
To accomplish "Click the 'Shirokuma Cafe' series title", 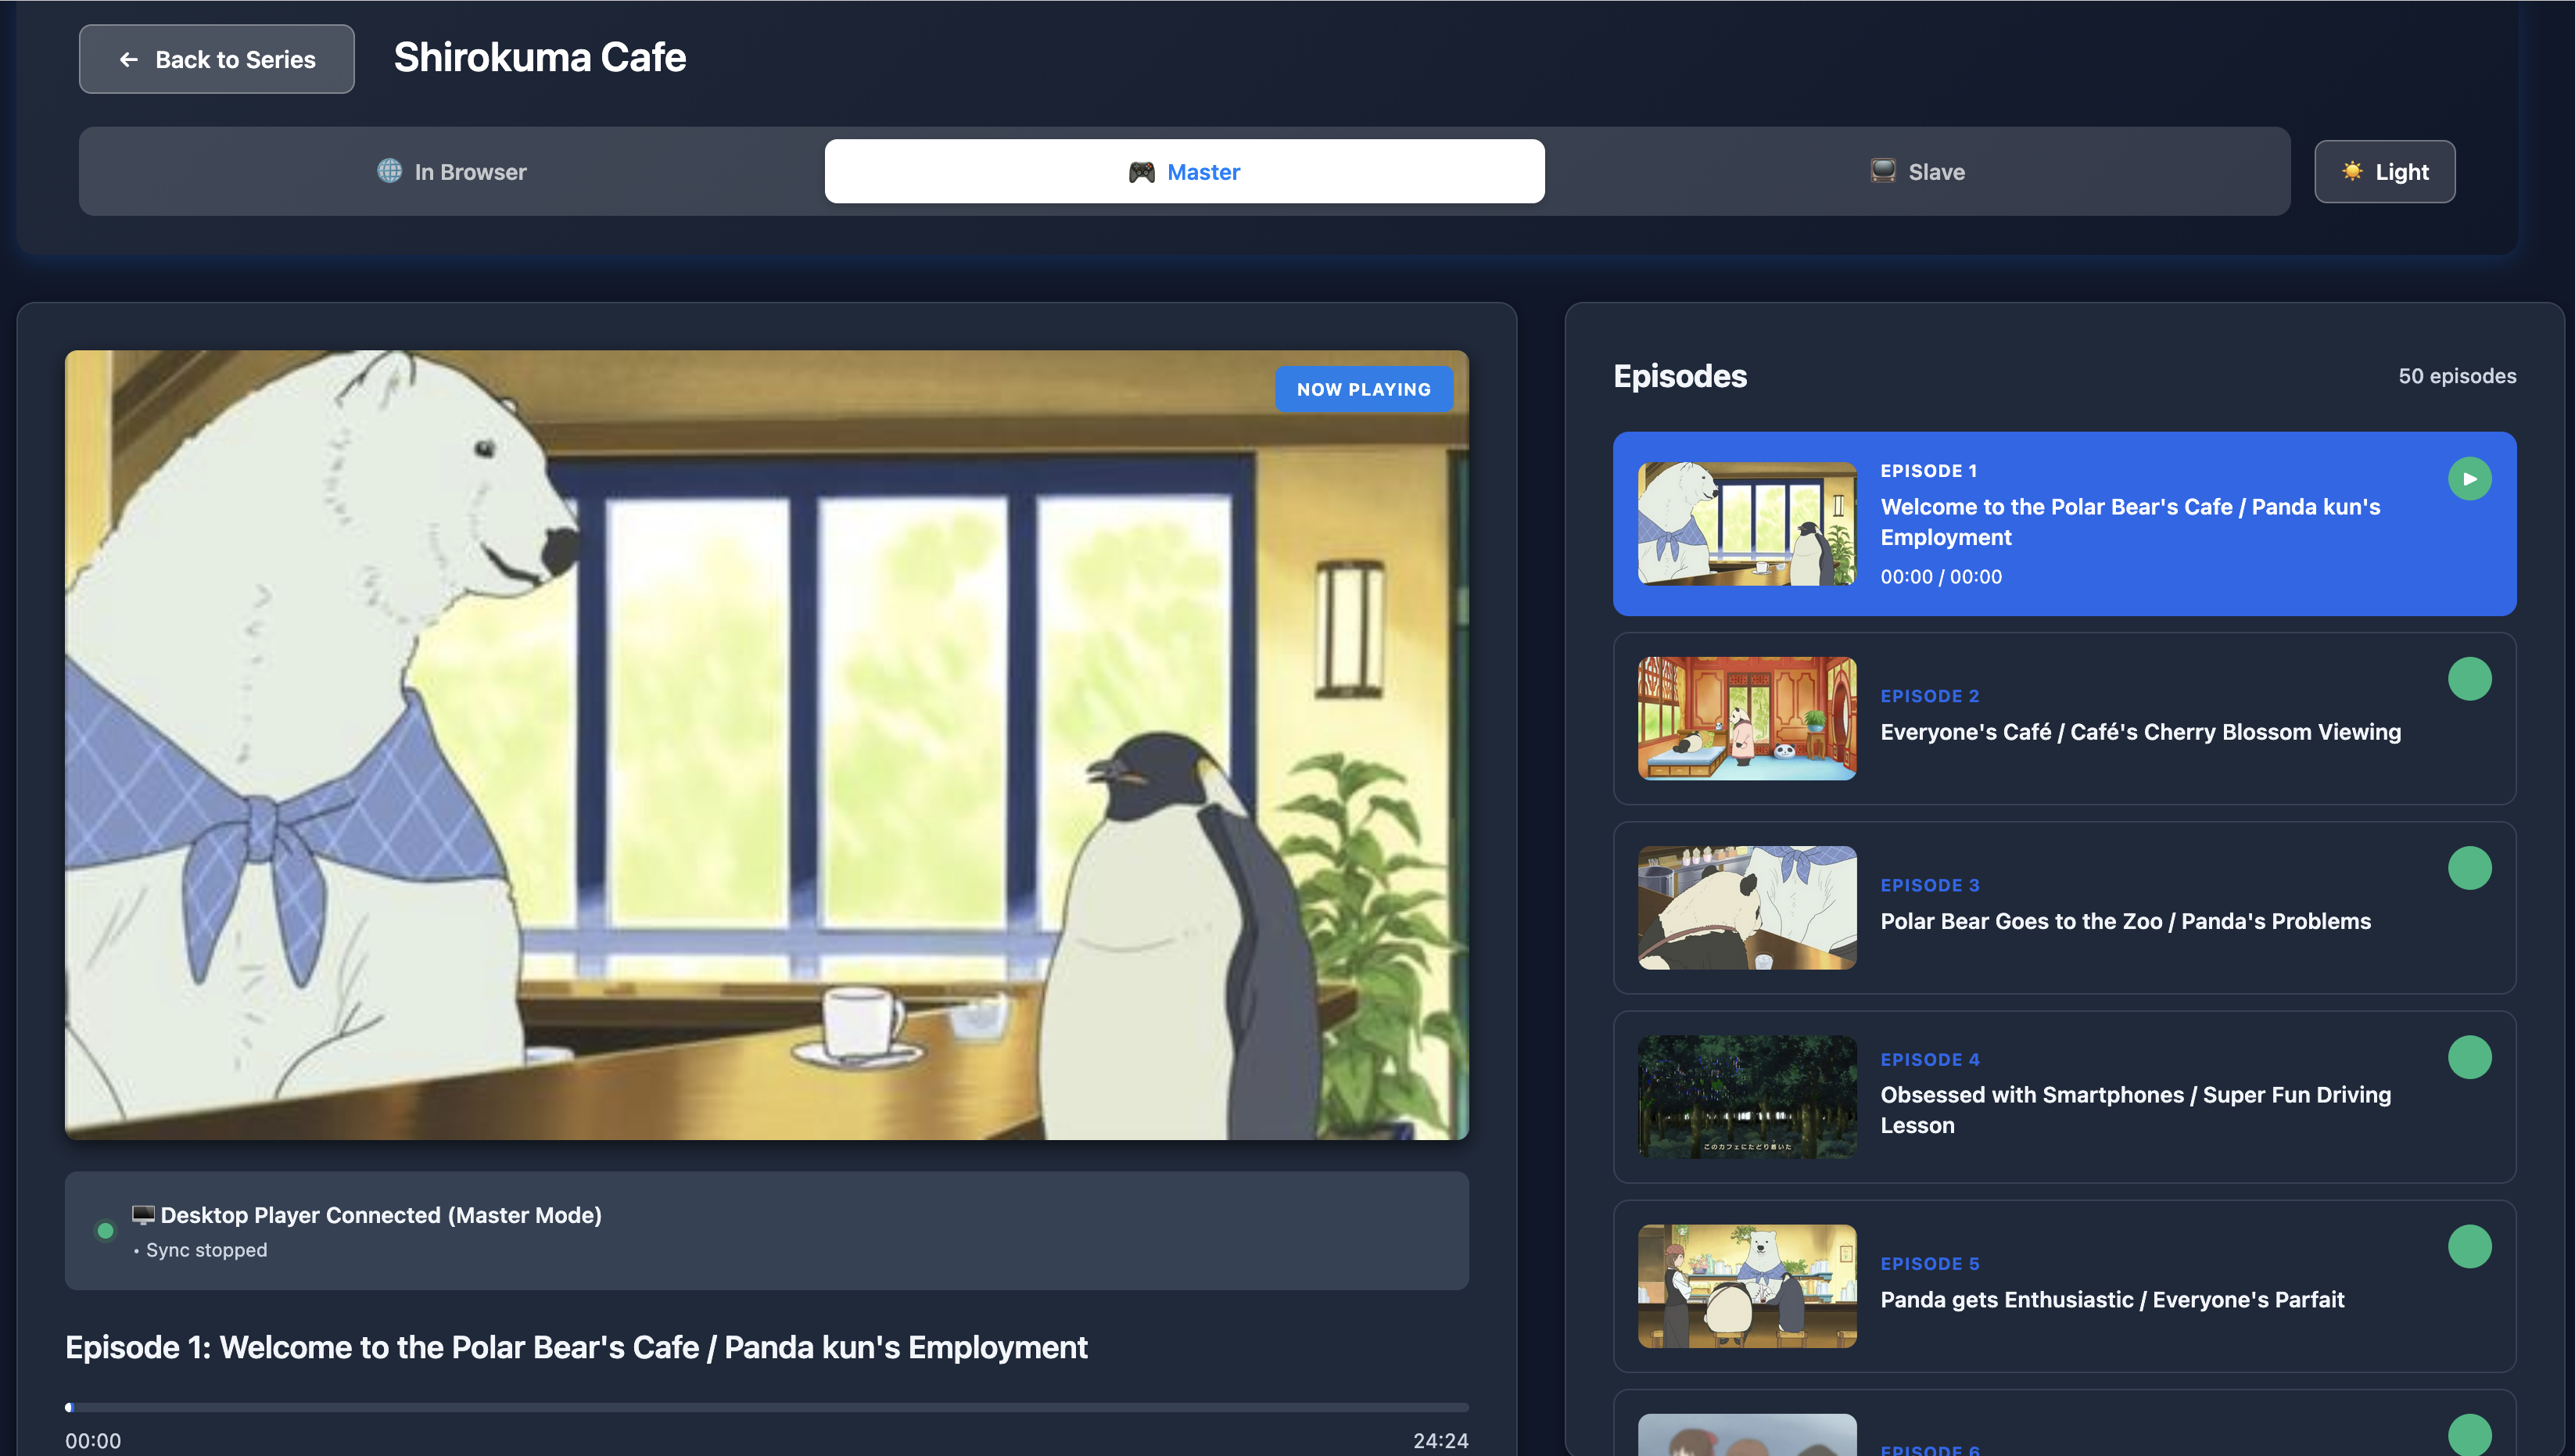I will (x=540, y=58).
